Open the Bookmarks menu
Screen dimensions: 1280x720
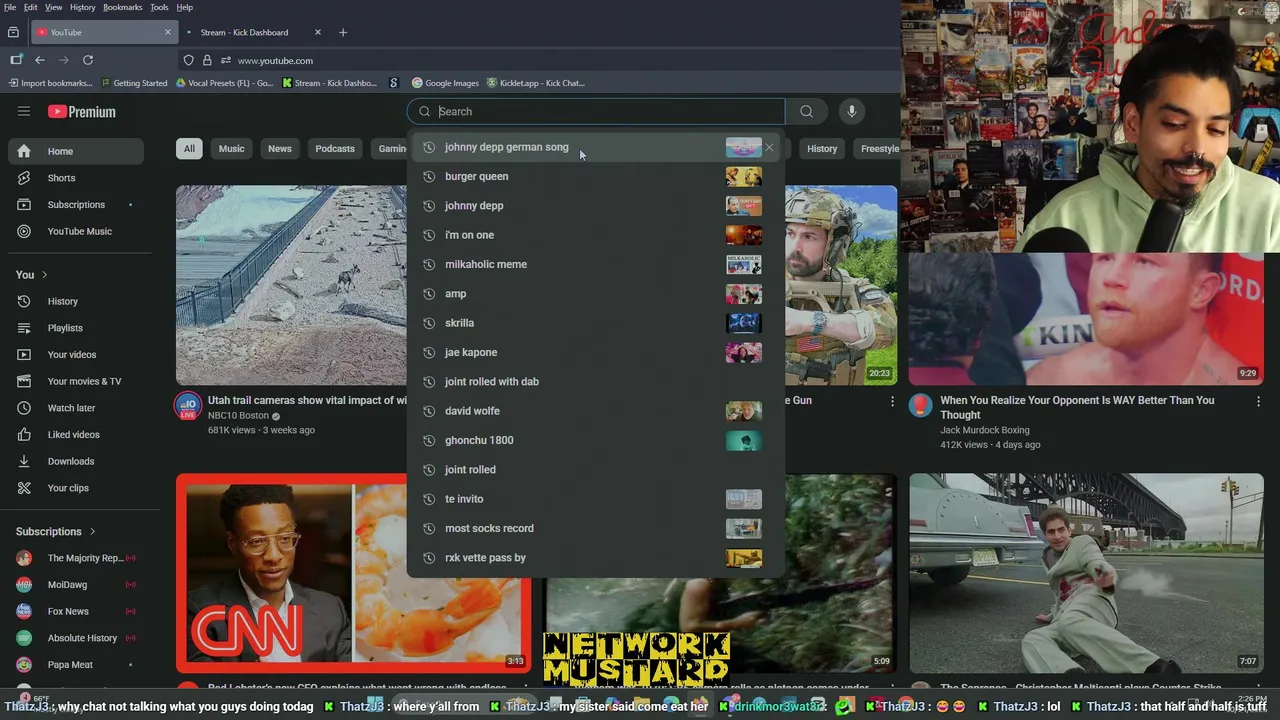coord(123,7)
